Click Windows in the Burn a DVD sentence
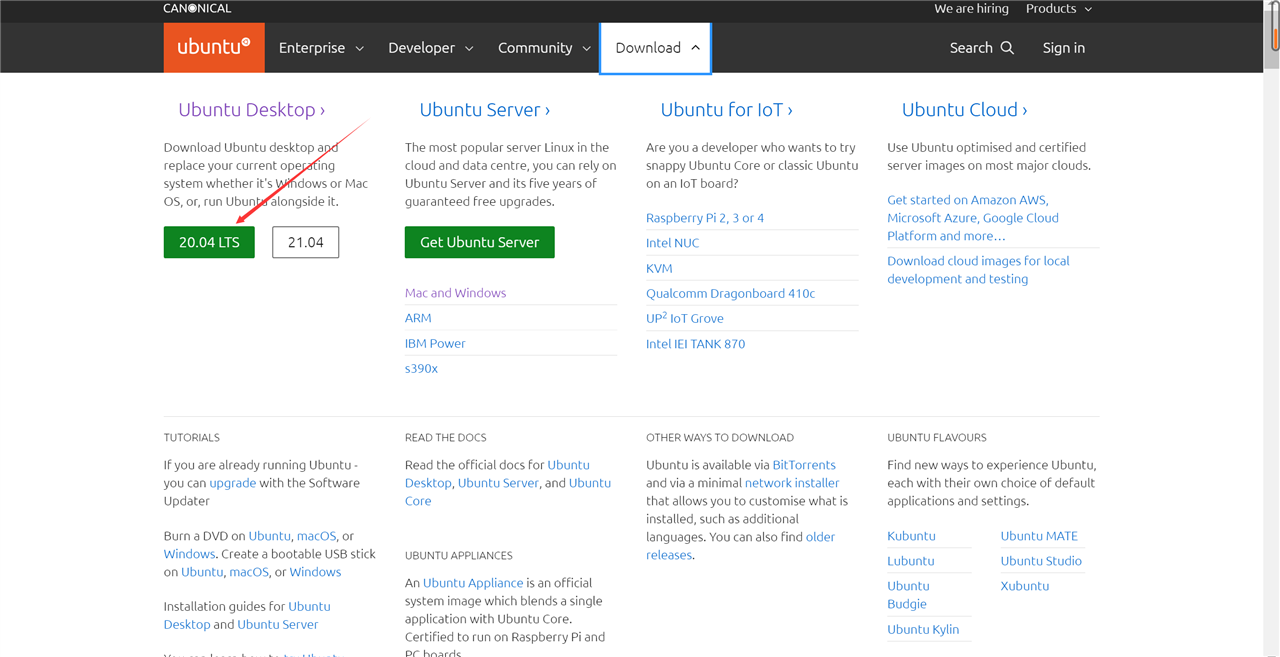This screenshot has width=1280, height=657. 190,554
